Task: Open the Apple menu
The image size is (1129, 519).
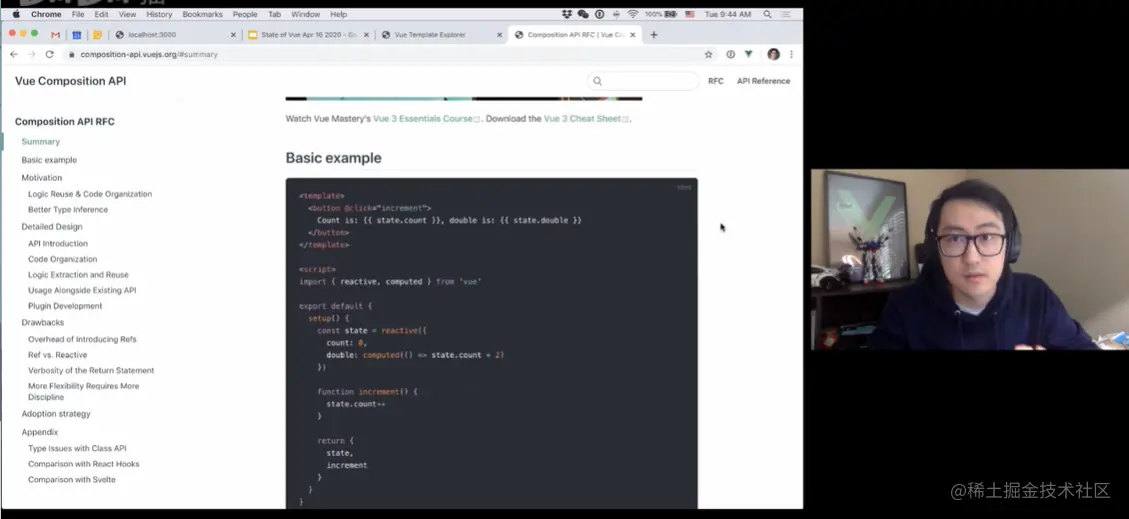Action: (x=16, y=14)
